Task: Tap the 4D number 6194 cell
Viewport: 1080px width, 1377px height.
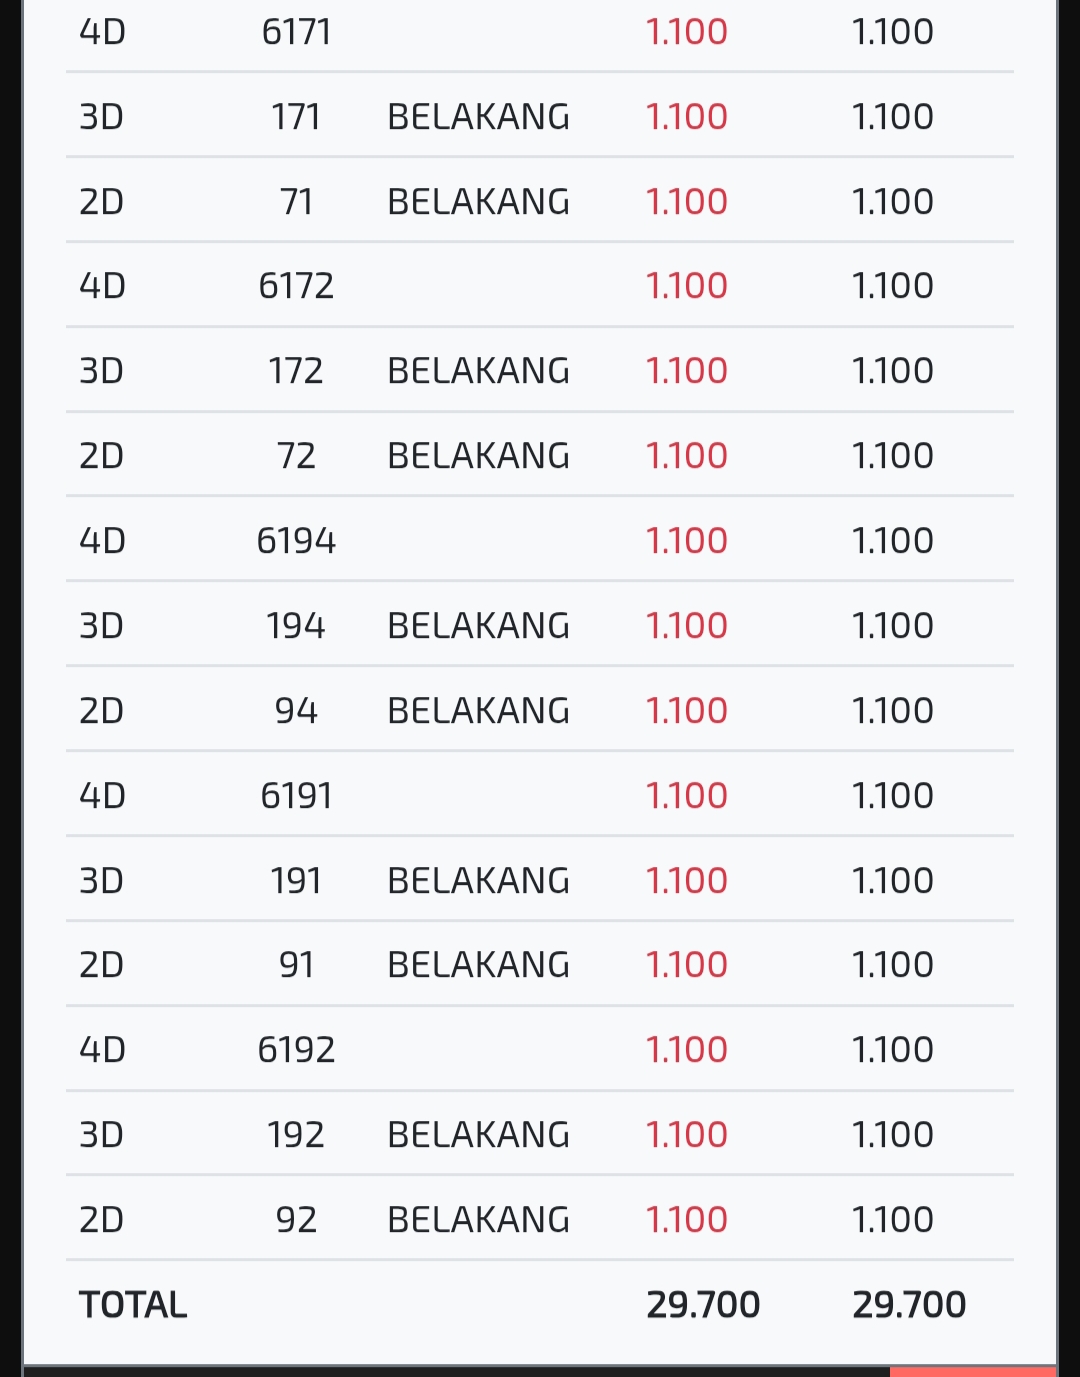Action: pos(296,541)
